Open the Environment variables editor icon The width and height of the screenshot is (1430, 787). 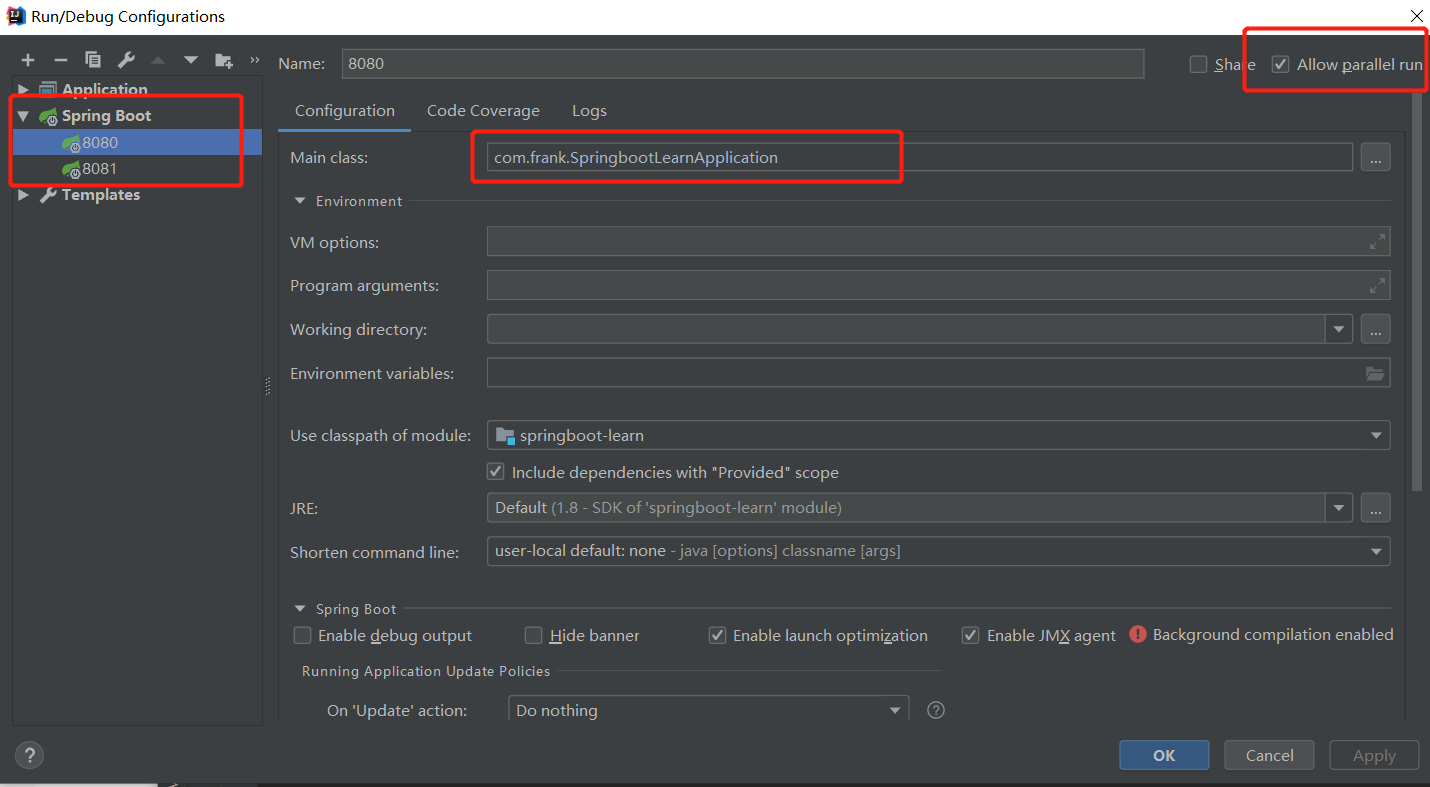click(1376, 373)
